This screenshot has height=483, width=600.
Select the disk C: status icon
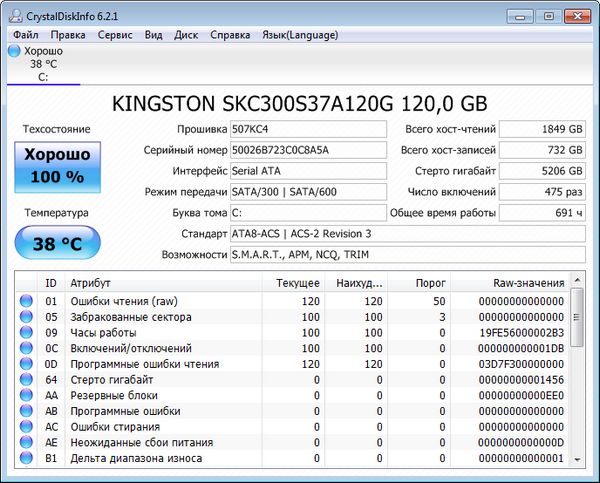[14, 51]
